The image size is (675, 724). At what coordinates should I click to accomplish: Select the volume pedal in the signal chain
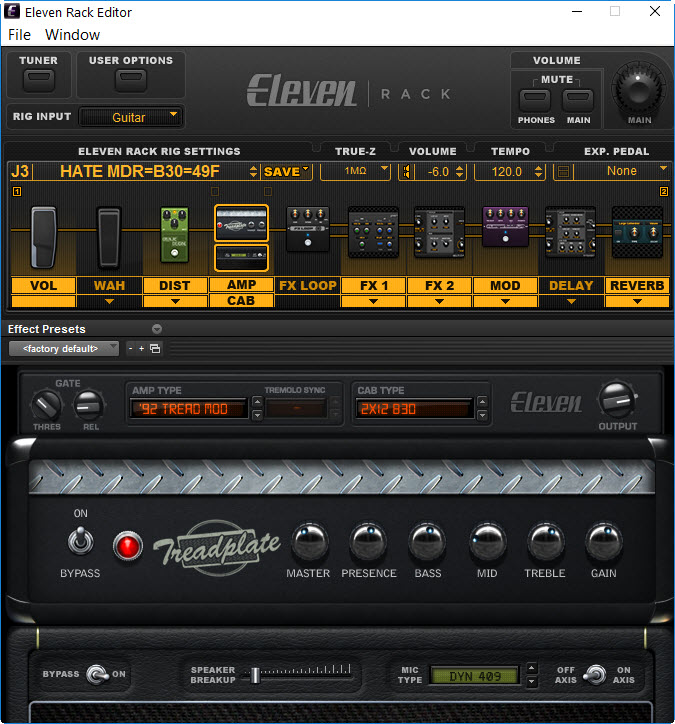[43, 237]
